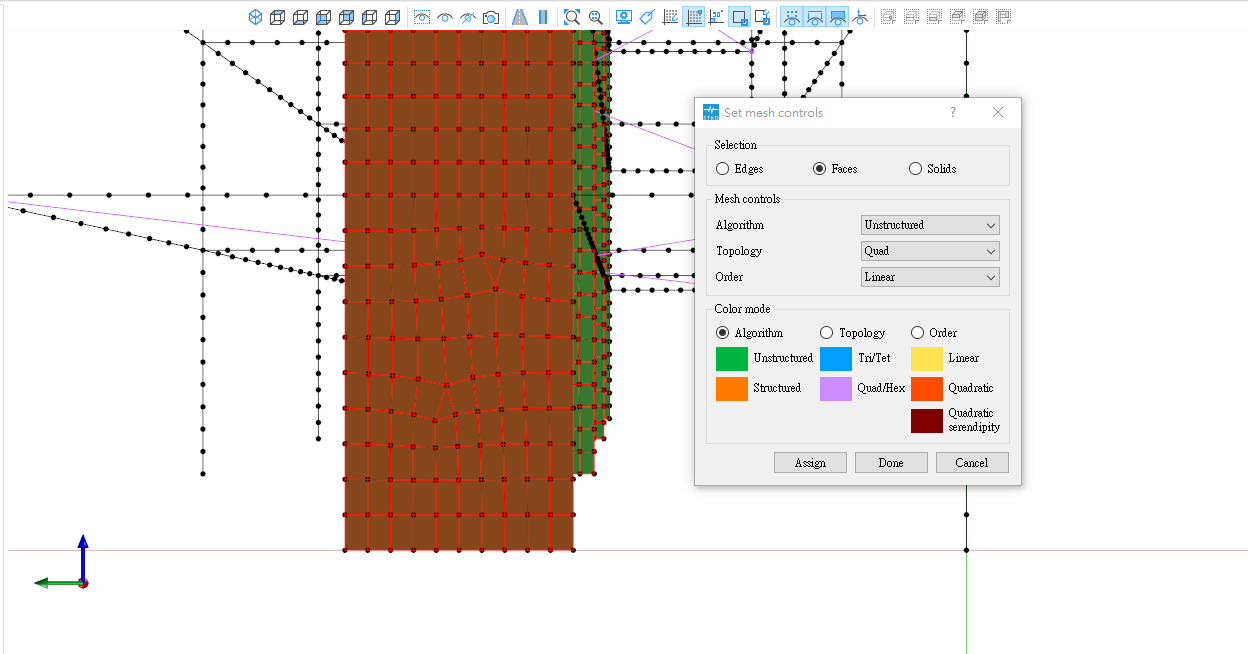Viewport: 1248px width, 654px height.
Task: Click the Cancel button
Action: (972, 463)
